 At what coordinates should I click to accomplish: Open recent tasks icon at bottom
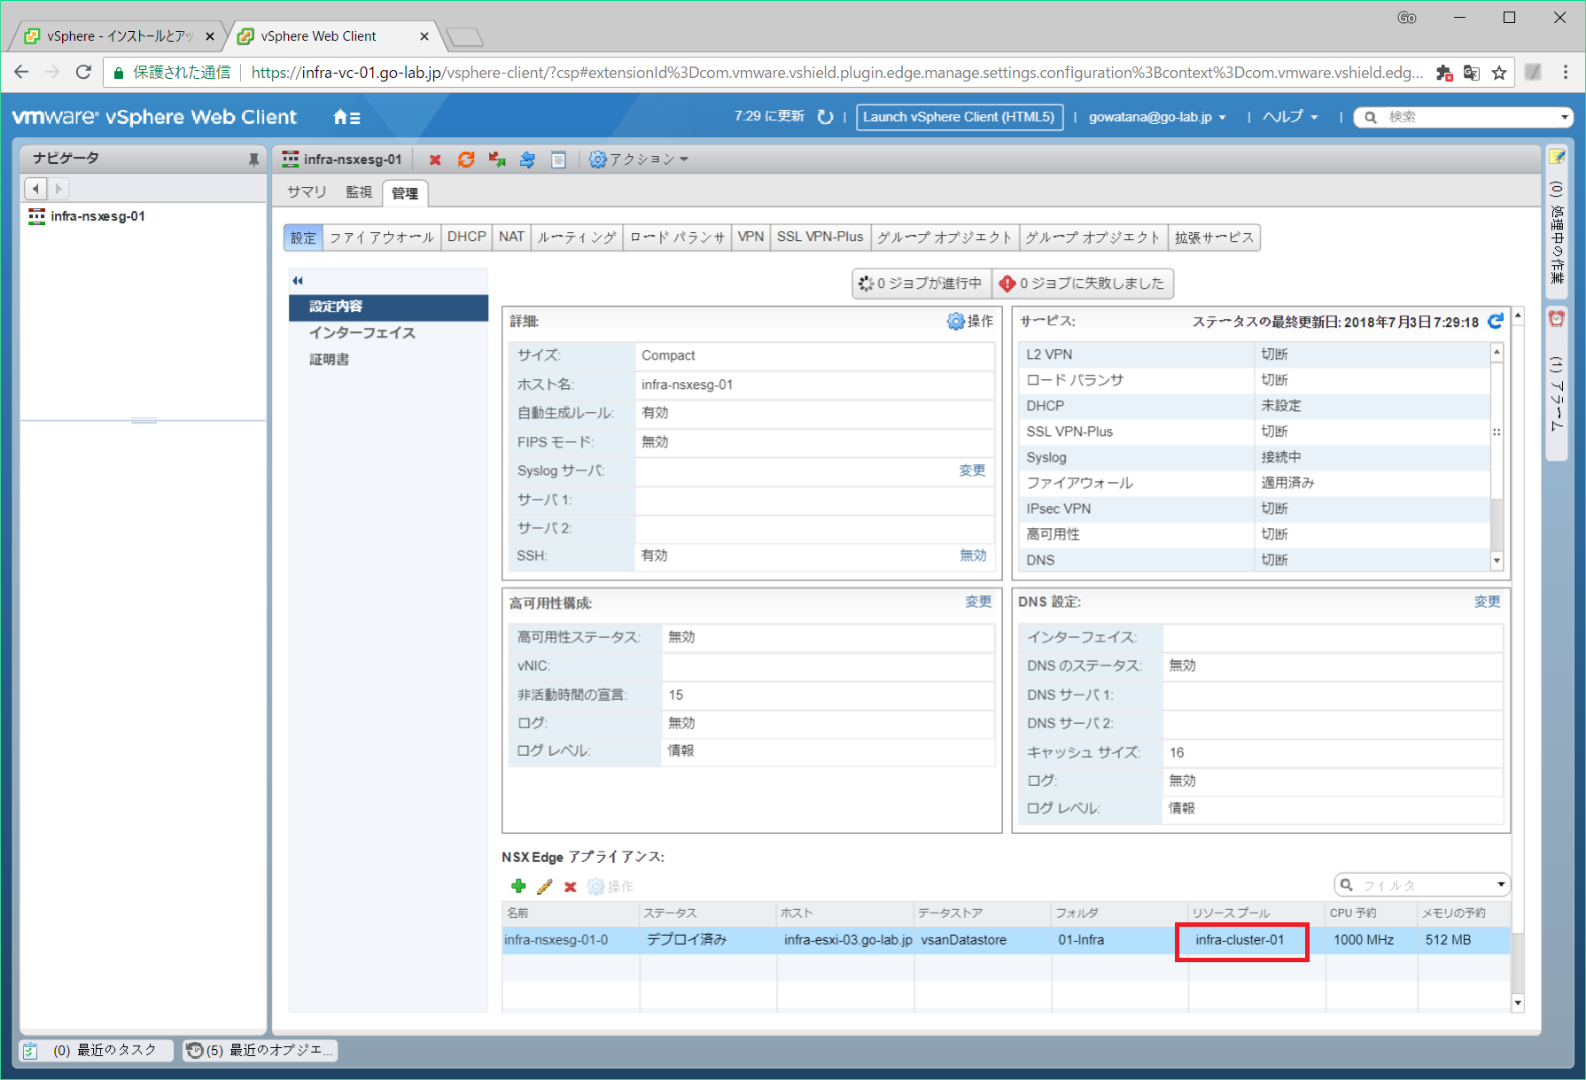tap(30, 1050)
